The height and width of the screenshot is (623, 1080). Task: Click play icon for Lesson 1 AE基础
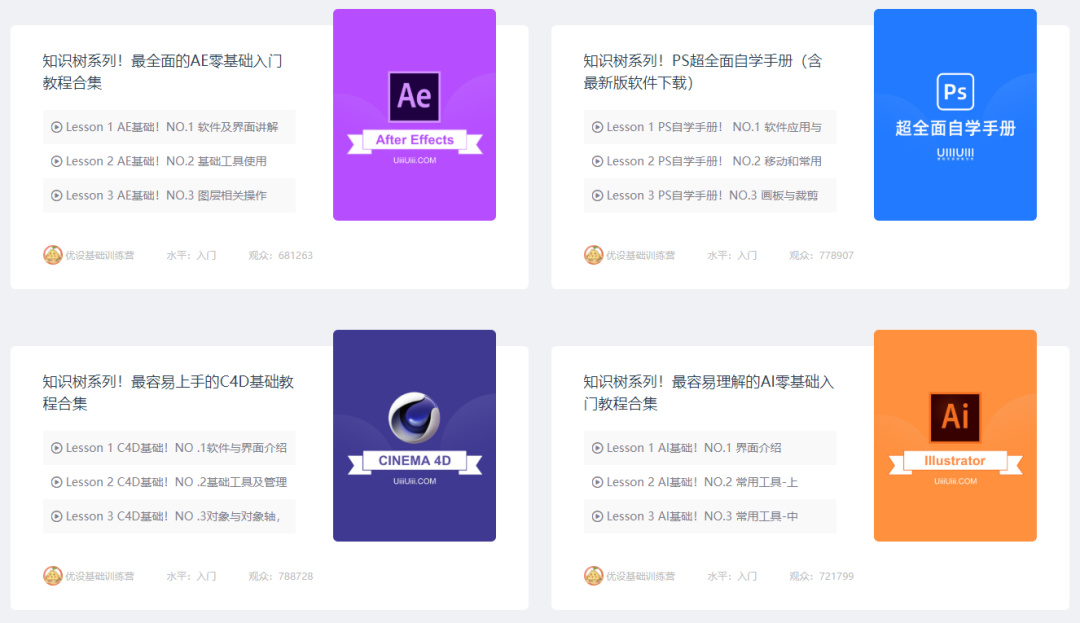56,127
